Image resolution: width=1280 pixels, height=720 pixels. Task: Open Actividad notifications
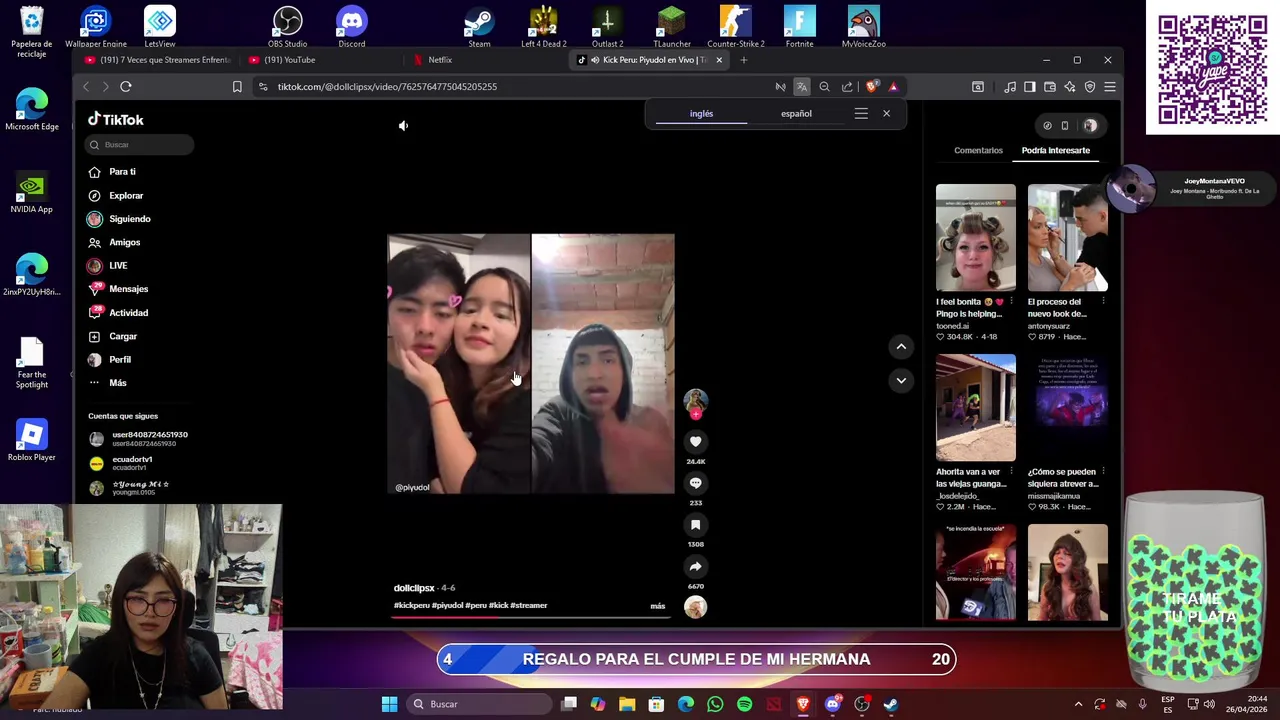click(128, 313)
